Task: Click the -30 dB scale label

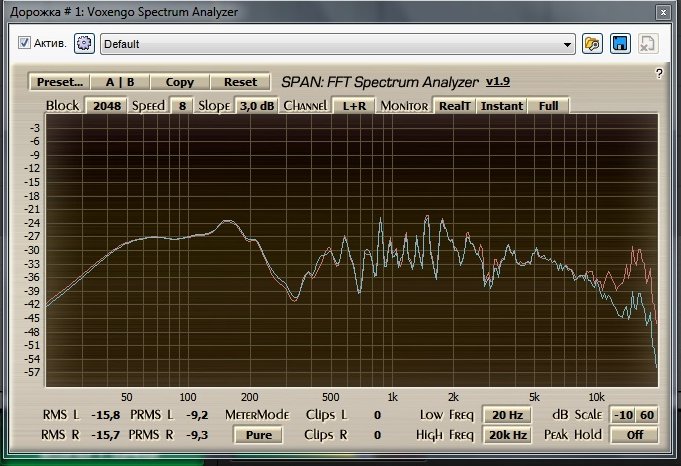Action: (x=33, y=250)
